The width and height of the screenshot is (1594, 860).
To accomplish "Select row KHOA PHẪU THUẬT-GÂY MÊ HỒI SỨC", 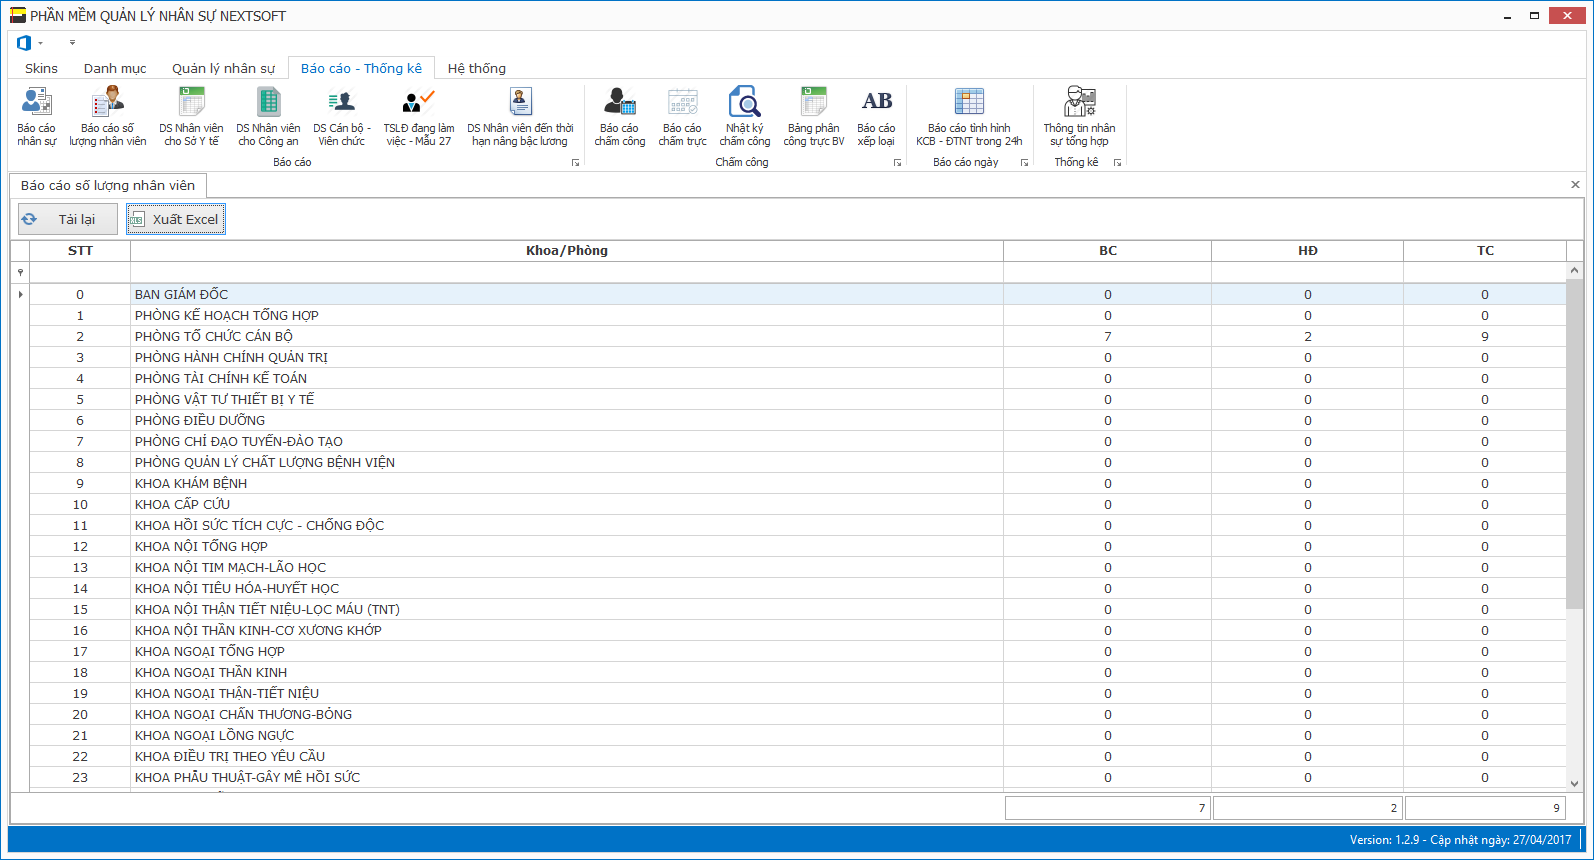I will 798,777.
